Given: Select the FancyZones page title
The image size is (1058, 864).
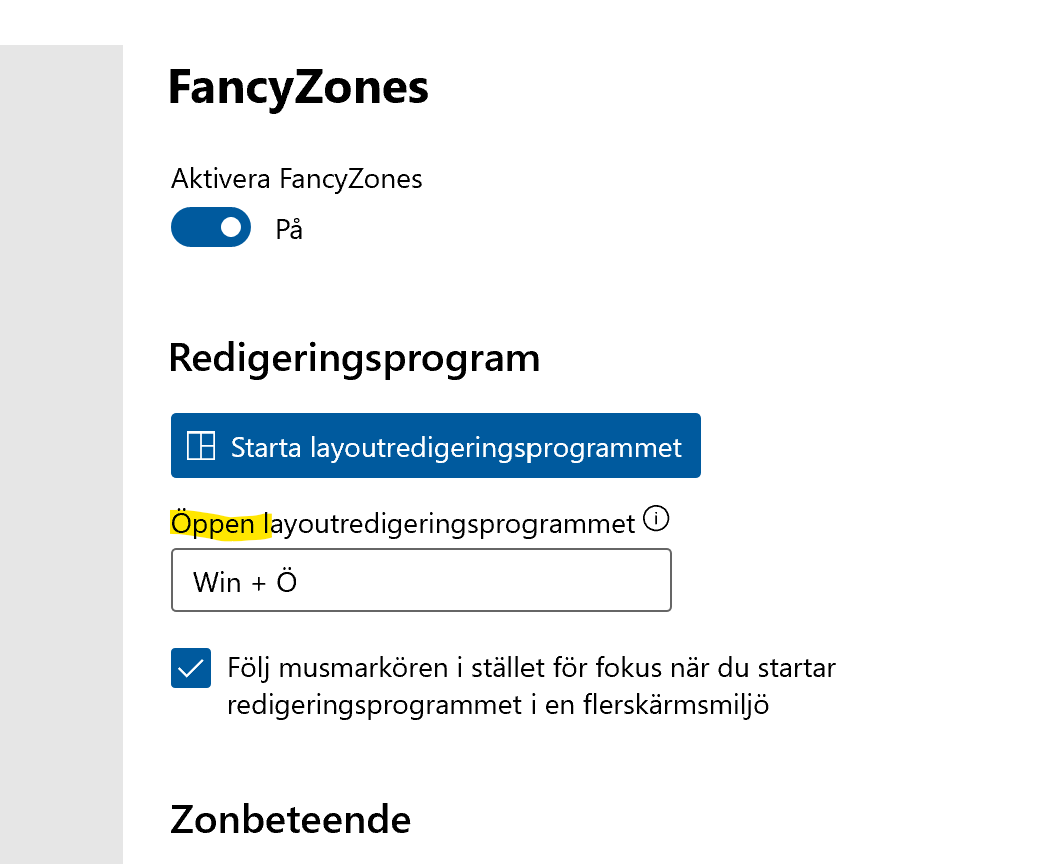Looking at the screenshot, I should click(x=297, y=88).
